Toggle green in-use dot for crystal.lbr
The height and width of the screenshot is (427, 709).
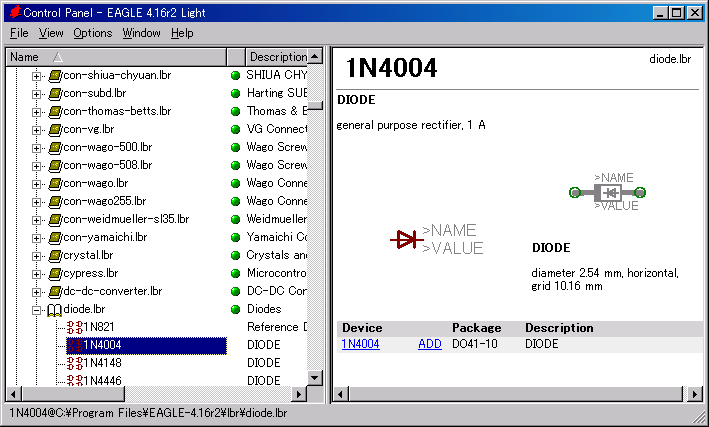click(235, 256)
